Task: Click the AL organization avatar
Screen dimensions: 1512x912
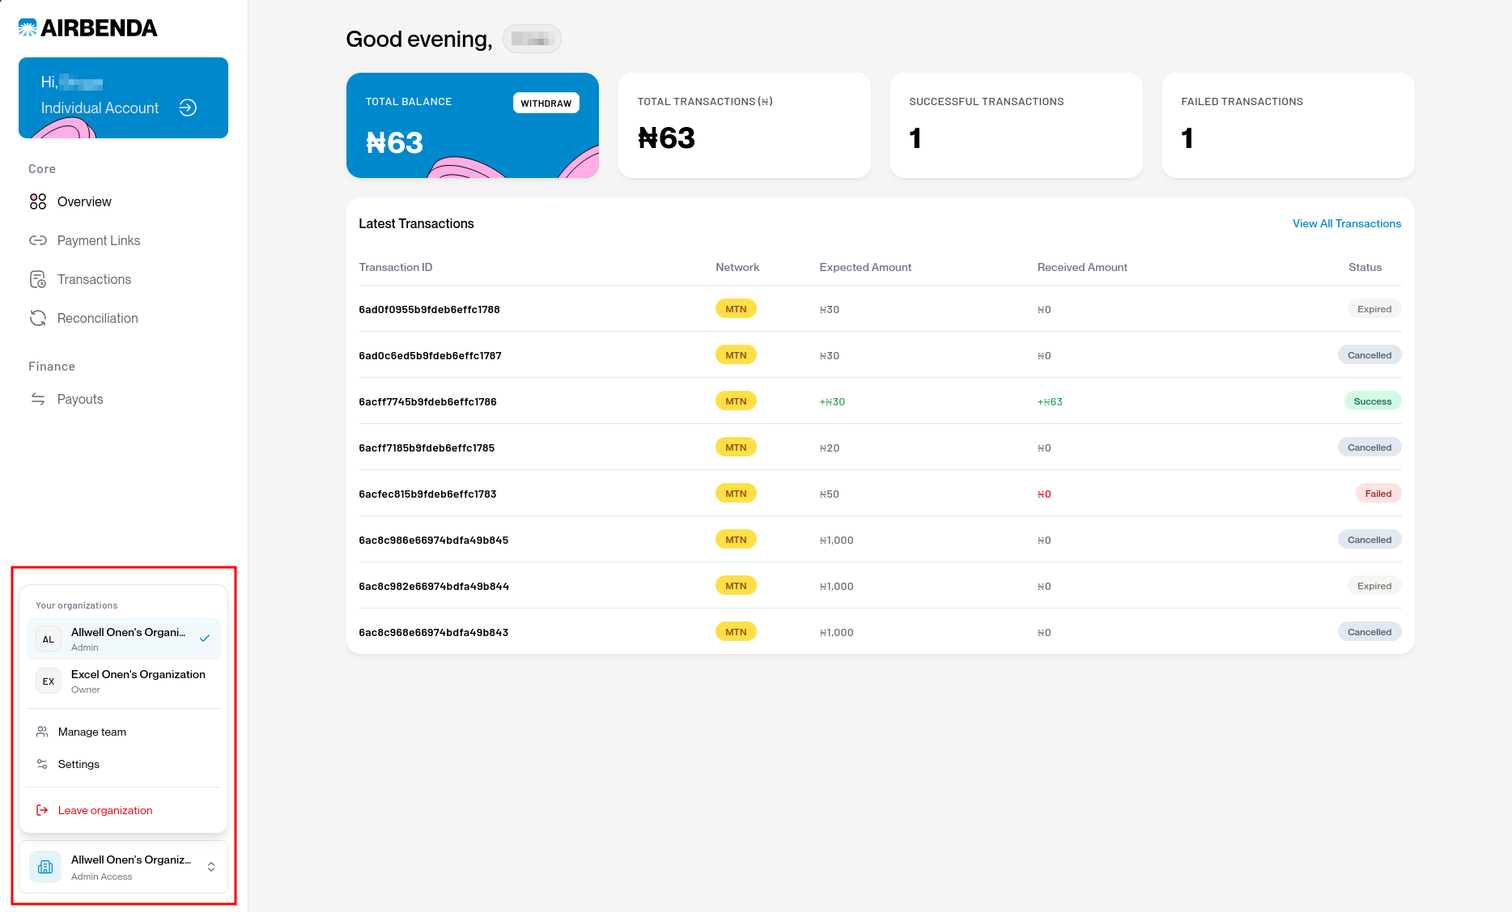Action: [x=48, y=639]
